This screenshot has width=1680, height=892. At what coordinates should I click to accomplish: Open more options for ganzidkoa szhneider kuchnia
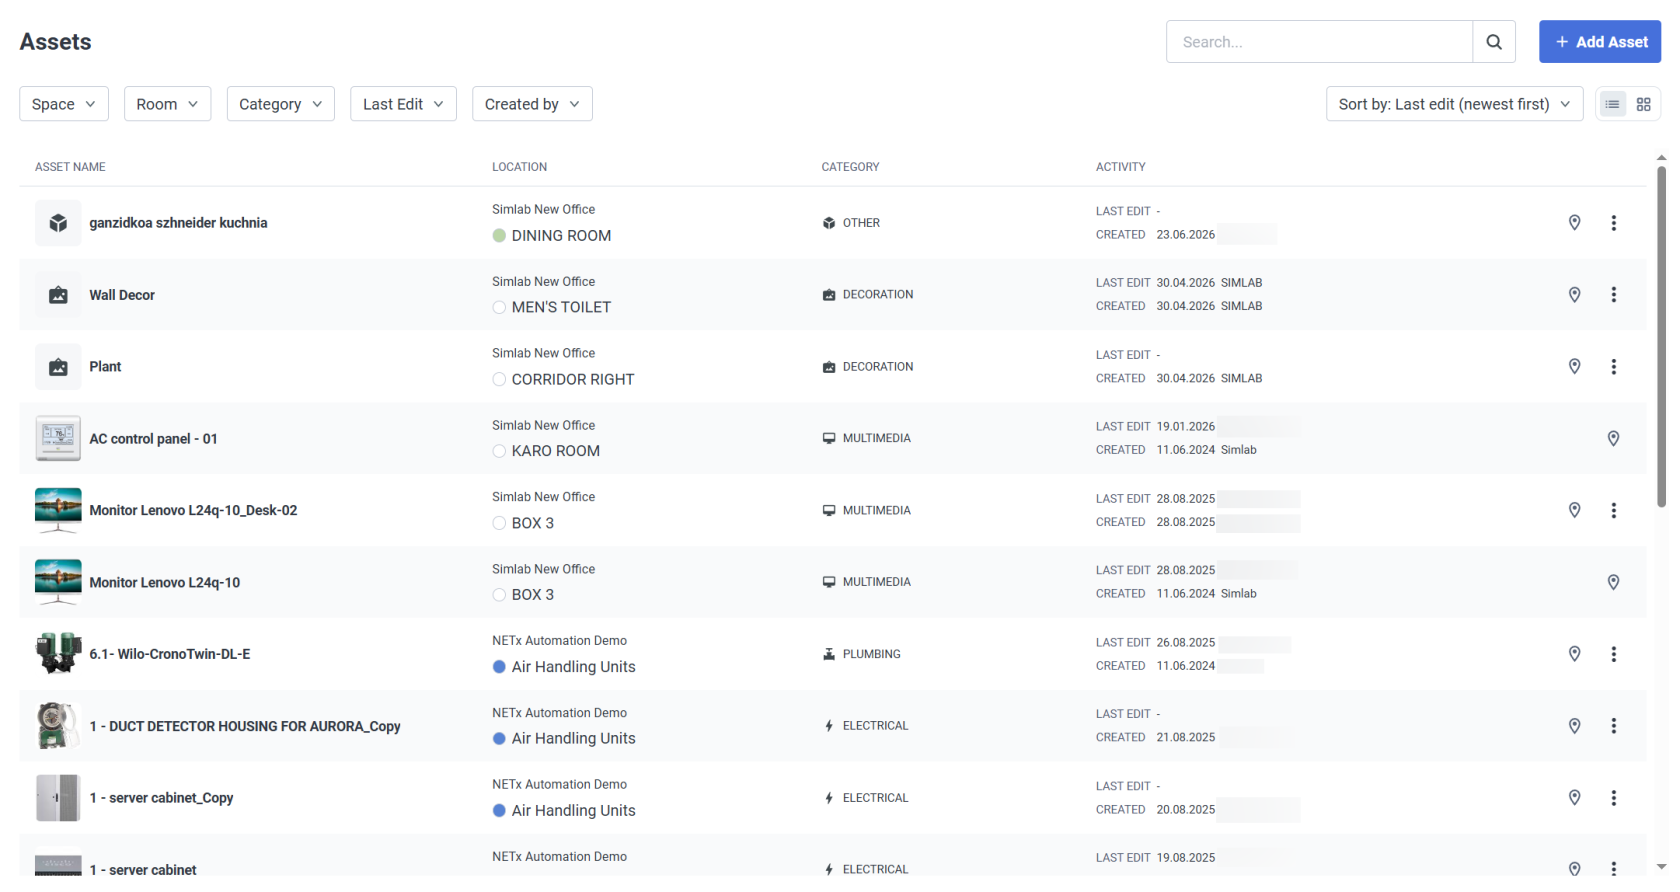(x=1613, y=223)
